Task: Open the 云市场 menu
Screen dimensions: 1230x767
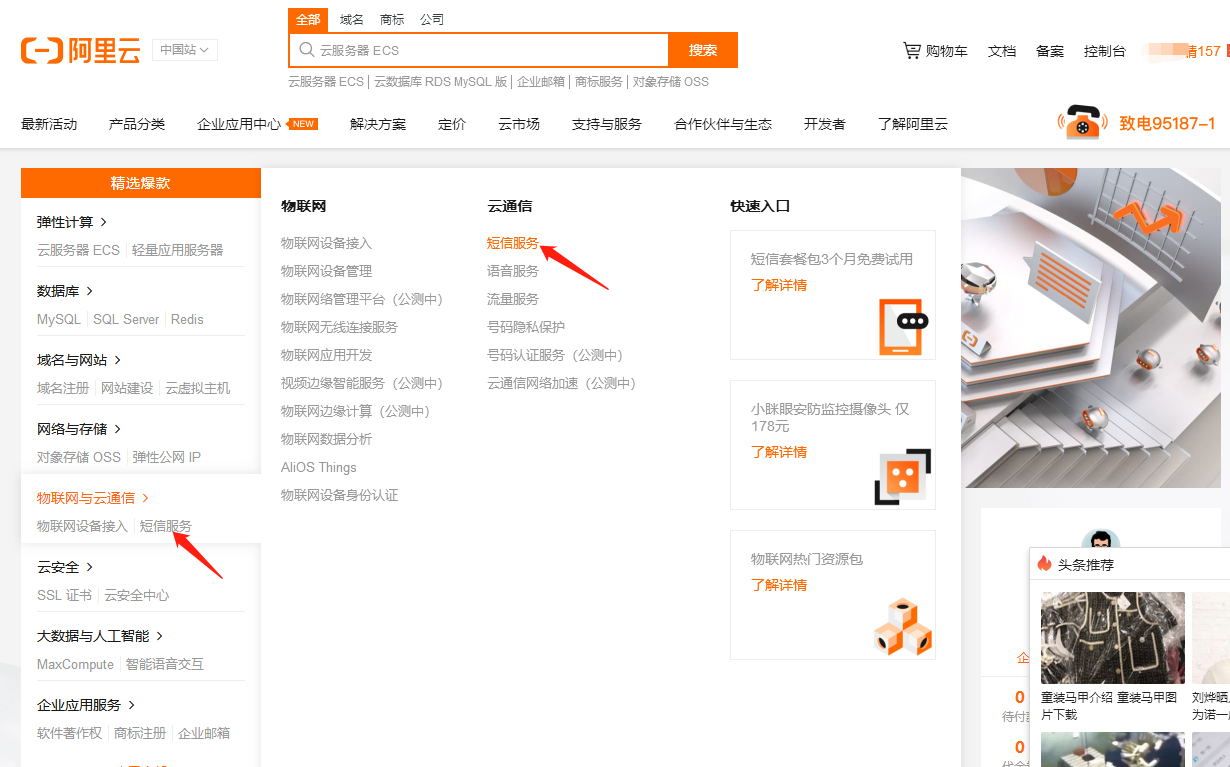Action: (519, 124)
